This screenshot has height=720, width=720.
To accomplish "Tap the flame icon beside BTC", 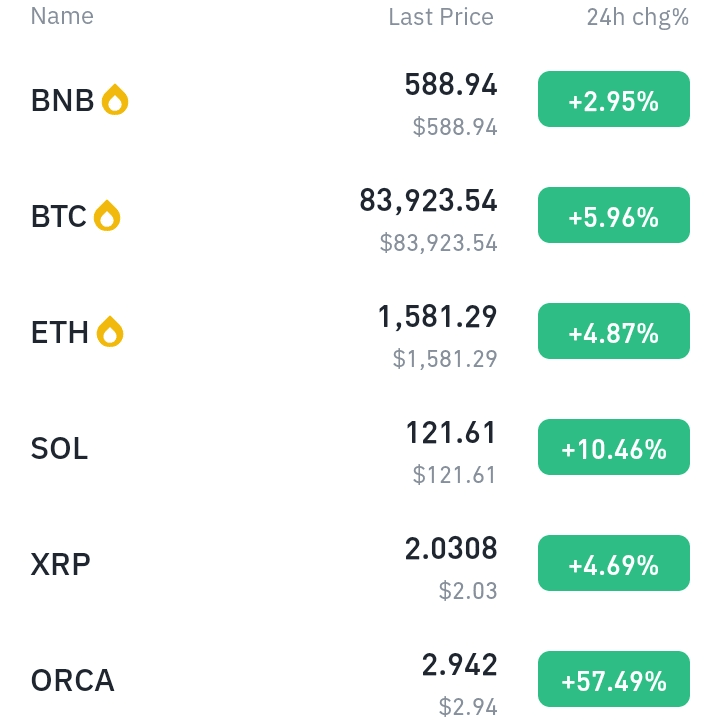I will tap(107, 216).
